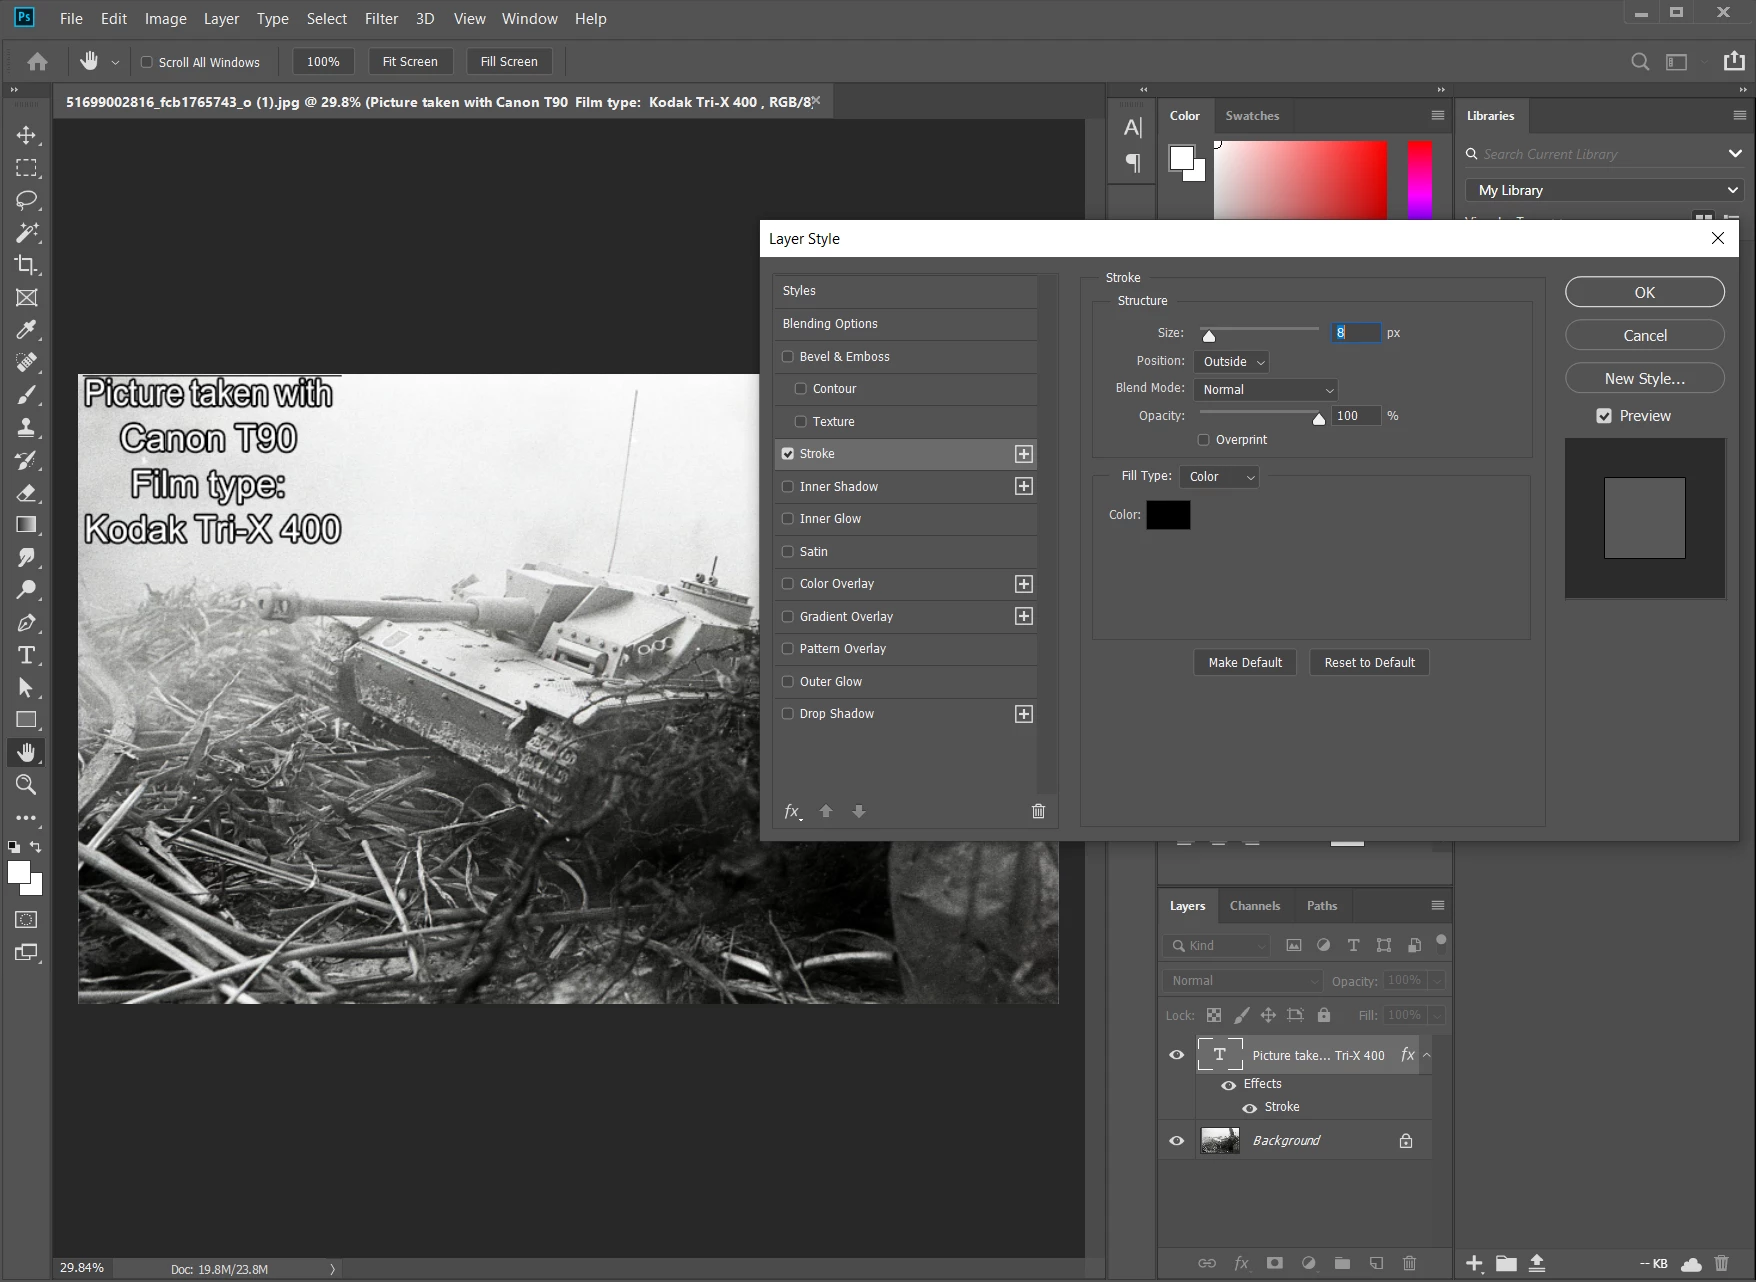
Task: Cancel the Layer Style dialog
Action: tap(1645, 335)
